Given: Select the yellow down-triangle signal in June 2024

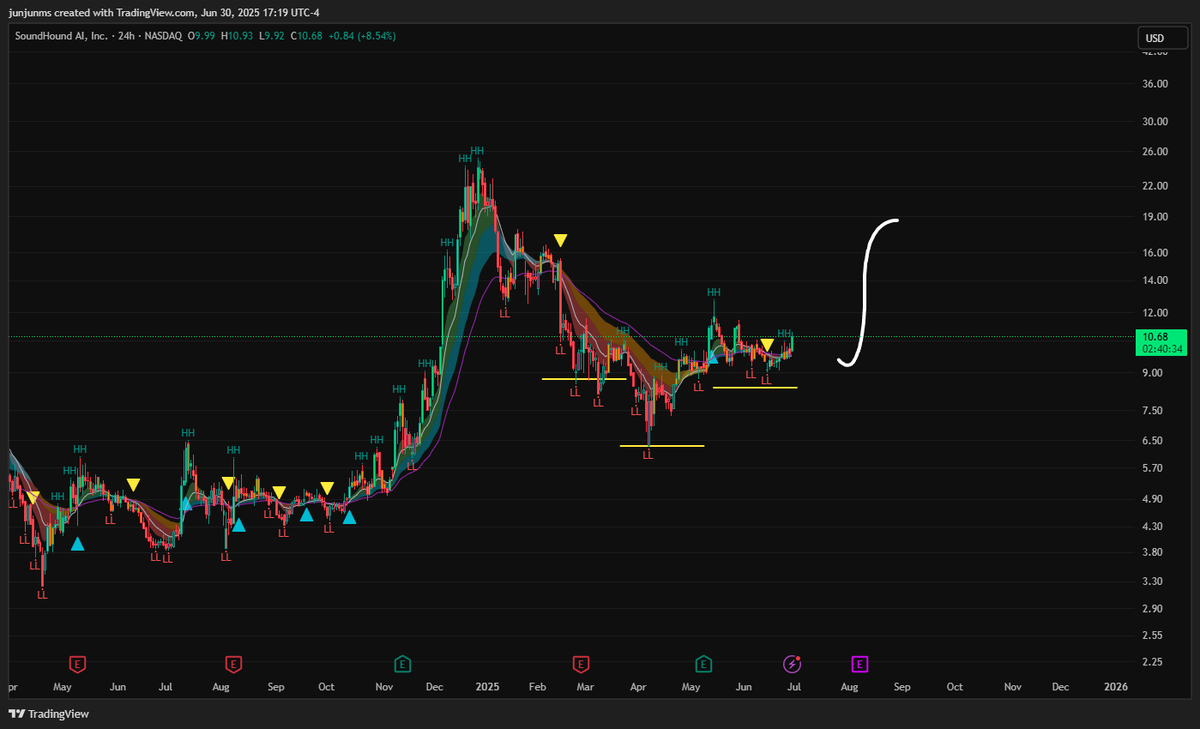Looking at the screenshot, I should coord(133,485).
